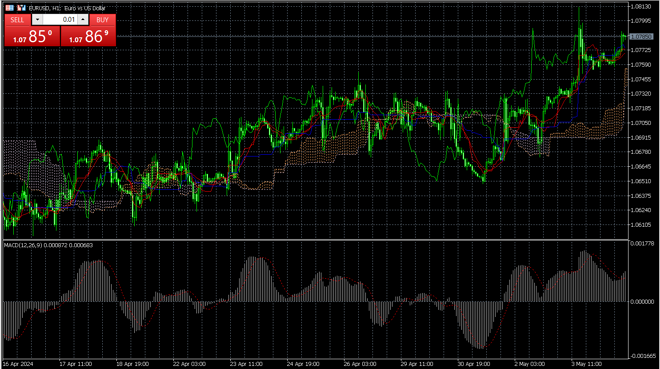Focus the 0.01 volume input field
Image resolution: width=660 pixels, height=369 pixels.
[x=60, y=20]
